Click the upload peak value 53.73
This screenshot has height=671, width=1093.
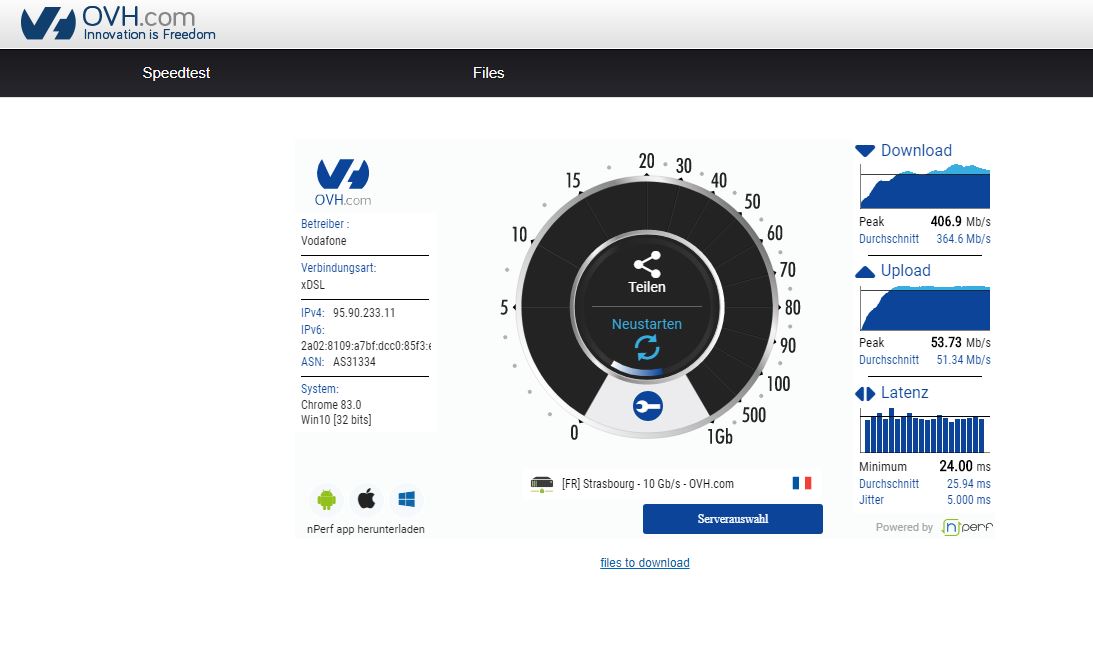point(946,342)
